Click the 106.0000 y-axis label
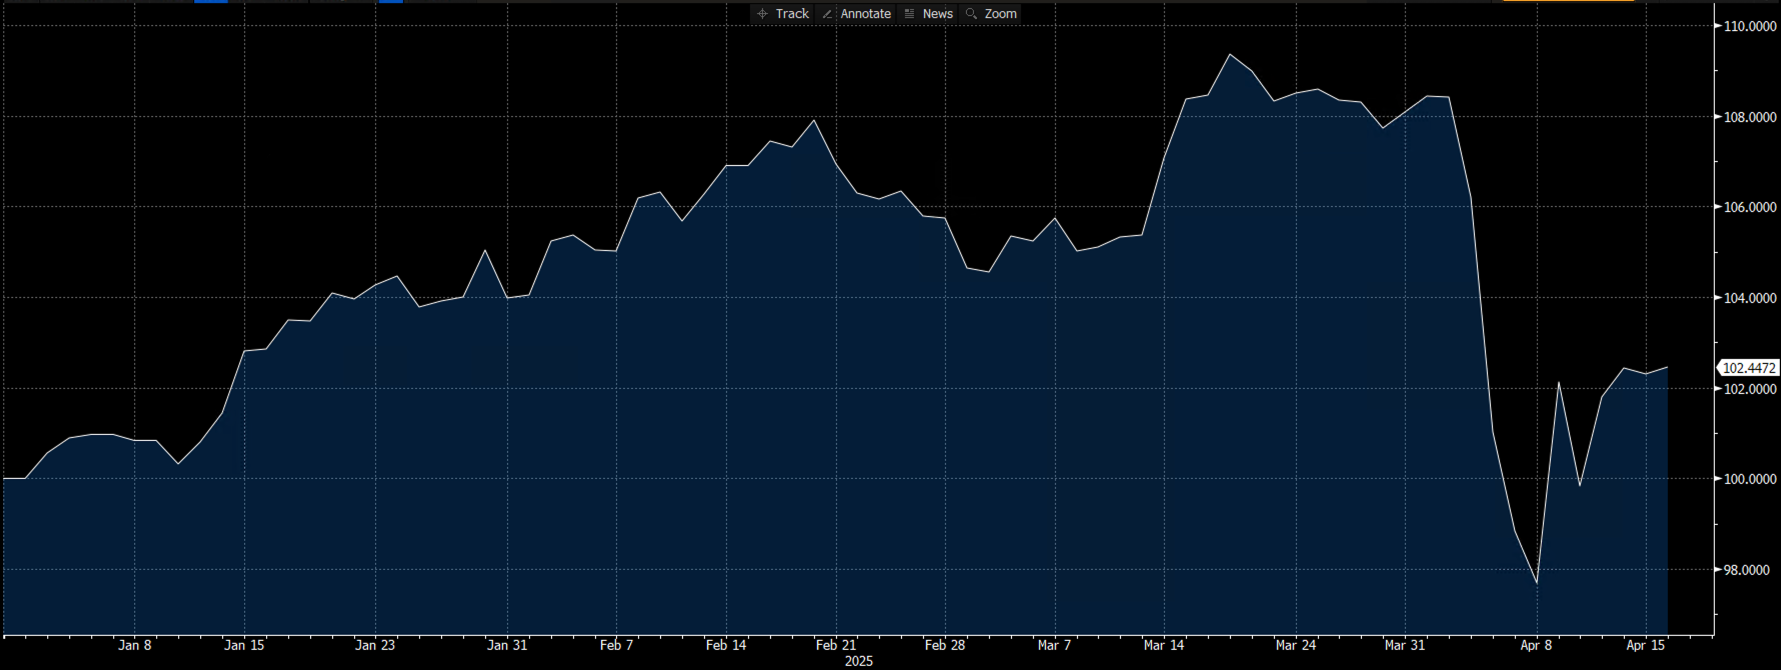The image size is (1781, 670). (1750, 207)
